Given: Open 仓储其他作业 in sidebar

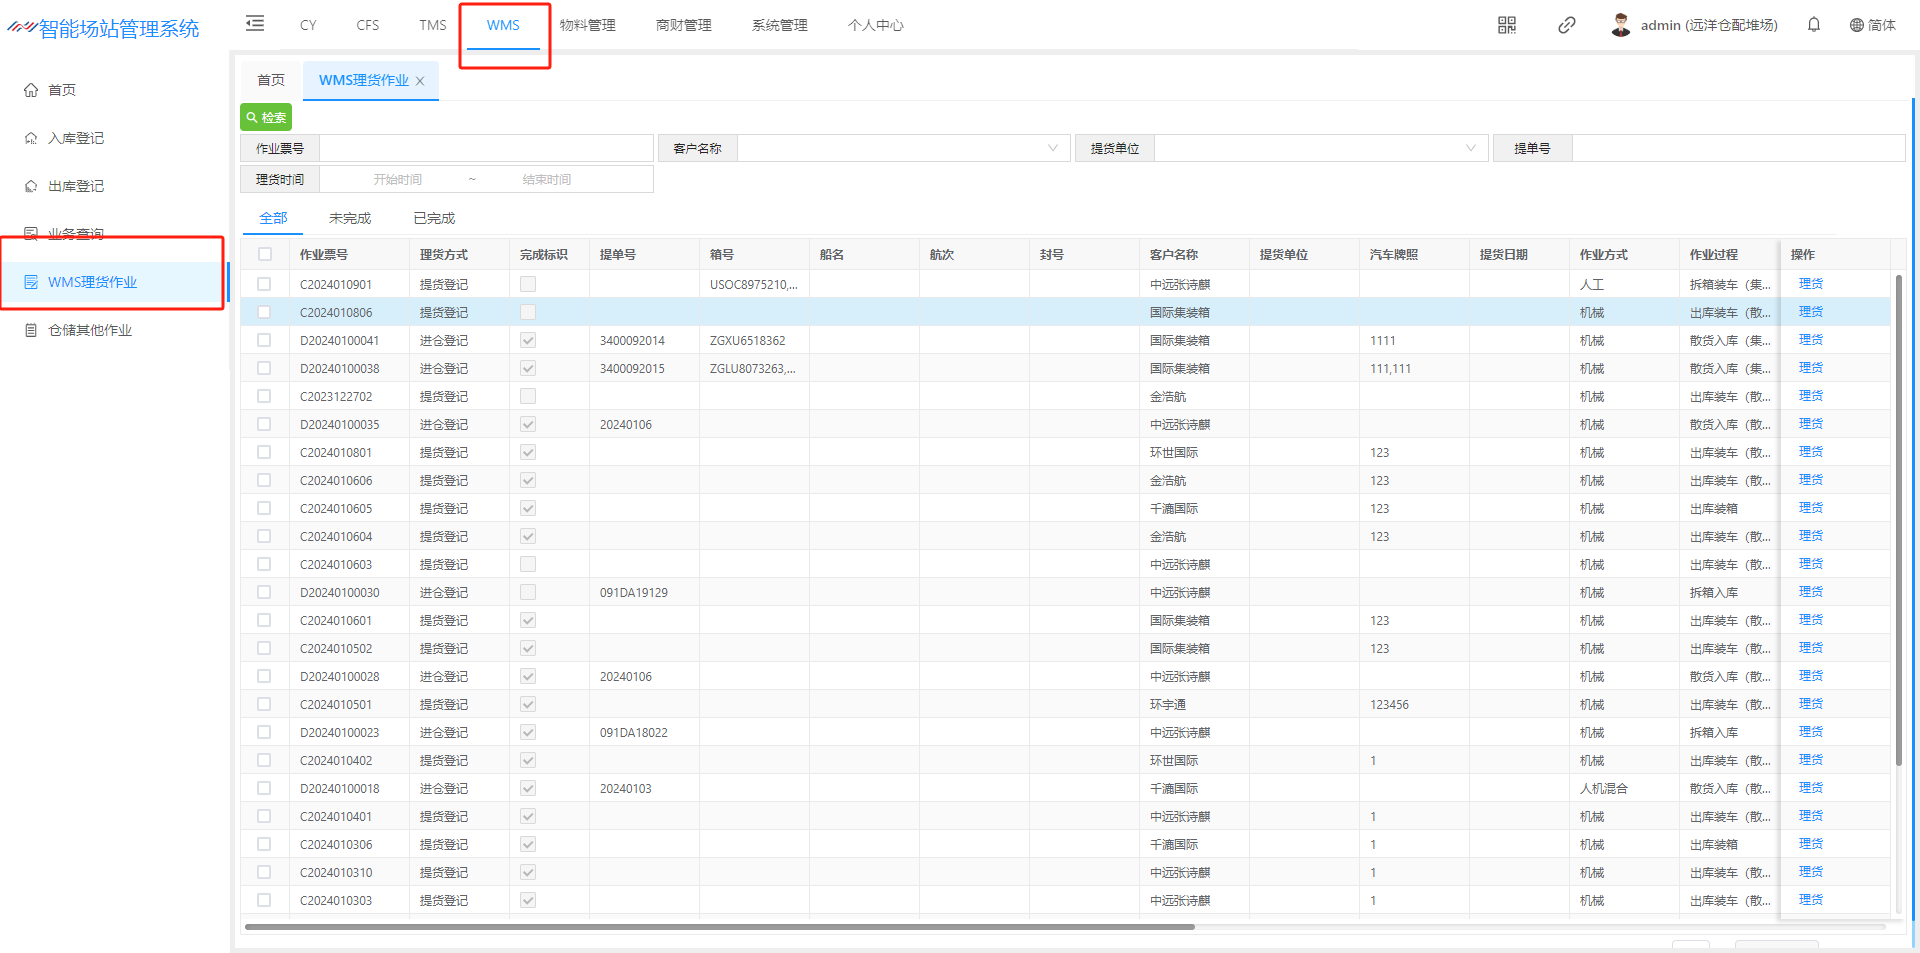Looking at the screenshot, I should (90, 330).
